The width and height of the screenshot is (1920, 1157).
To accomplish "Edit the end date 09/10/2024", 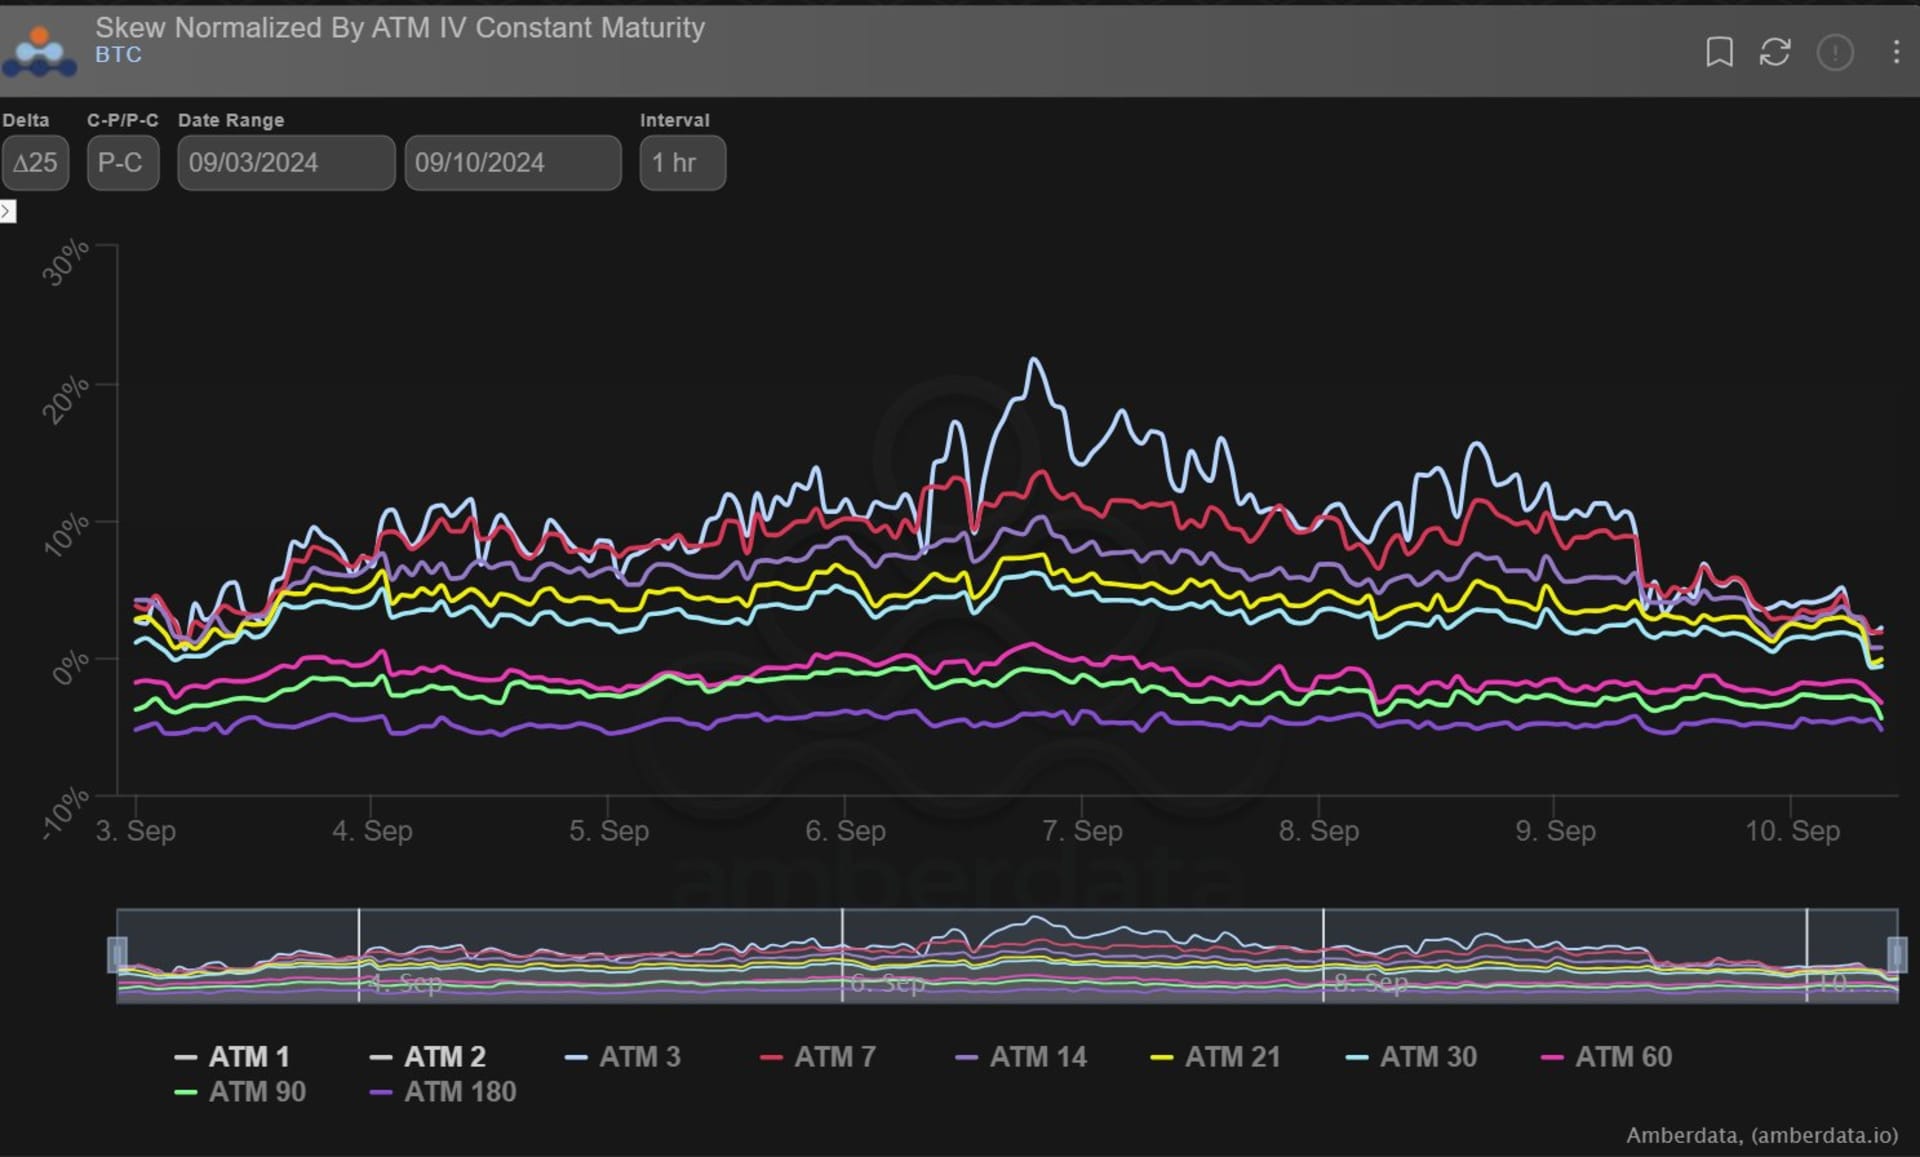I will 513,163.
